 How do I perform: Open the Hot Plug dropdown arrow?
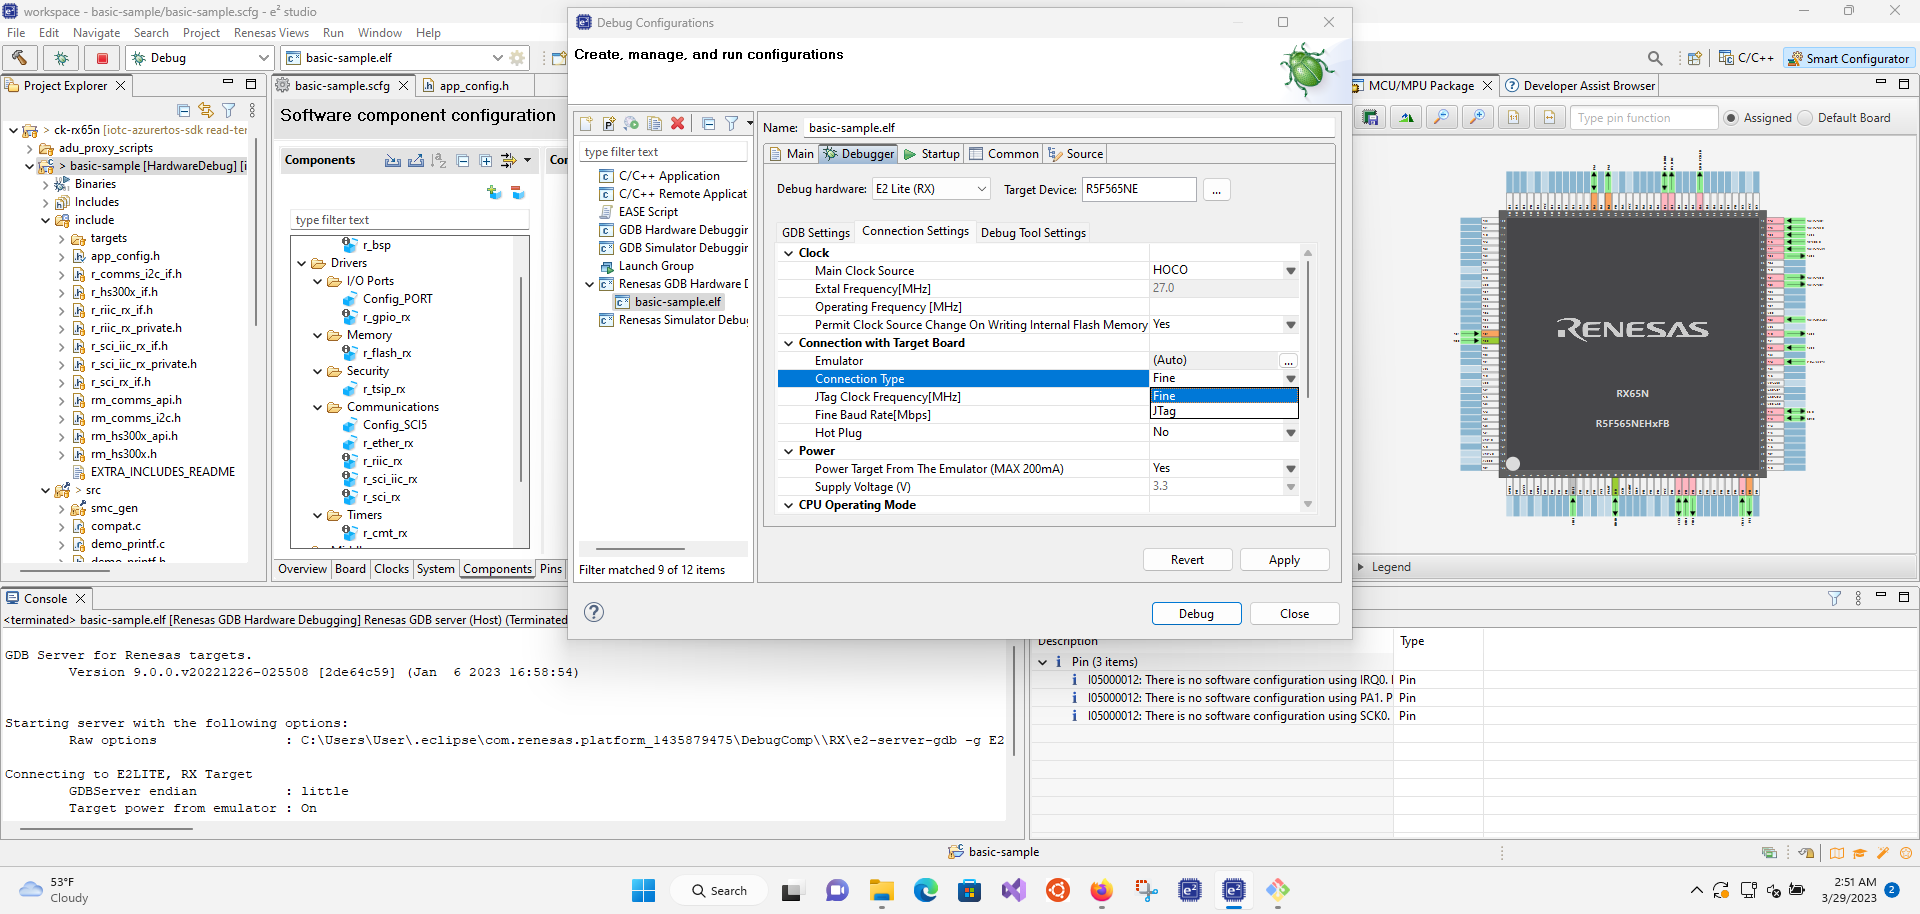(x=1291, y=433)
